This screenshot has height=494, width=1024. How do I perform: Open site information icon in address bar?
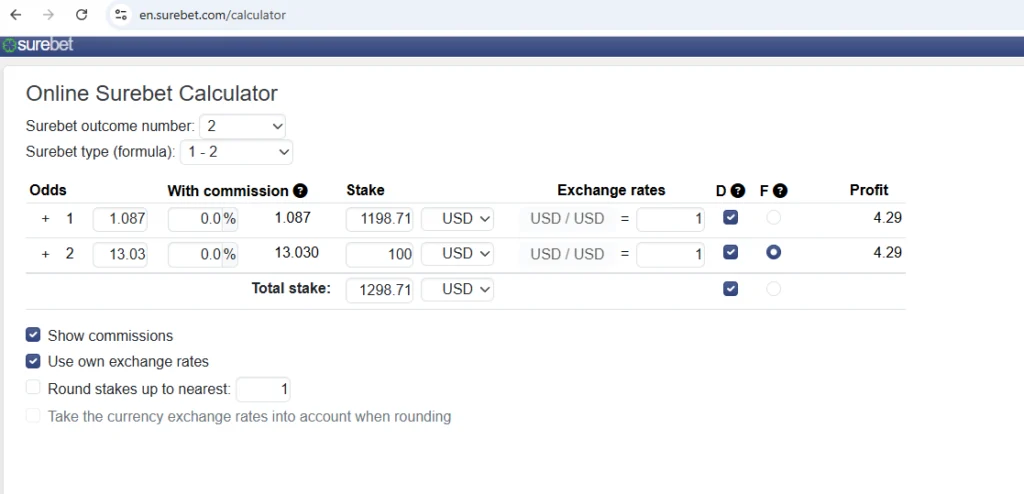tap(120, 14)
